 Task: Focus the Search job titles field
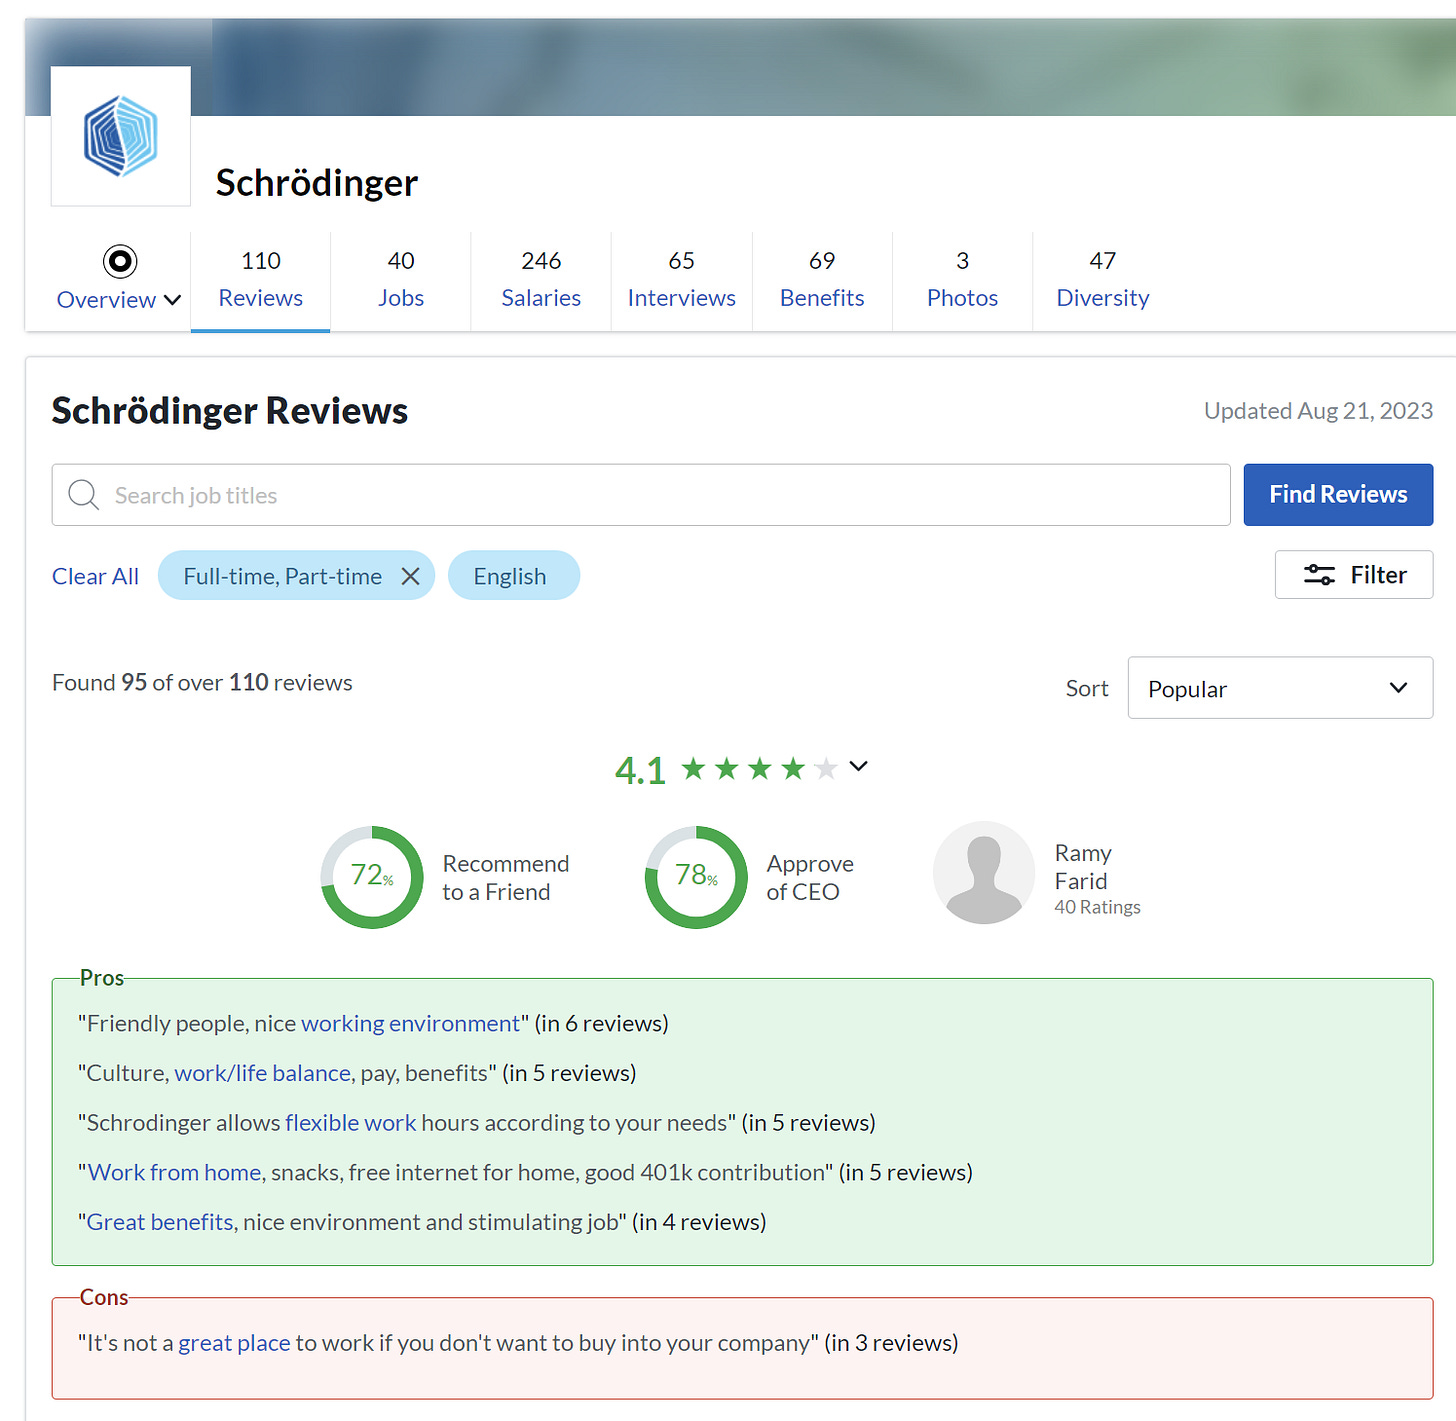coord(641,495)
